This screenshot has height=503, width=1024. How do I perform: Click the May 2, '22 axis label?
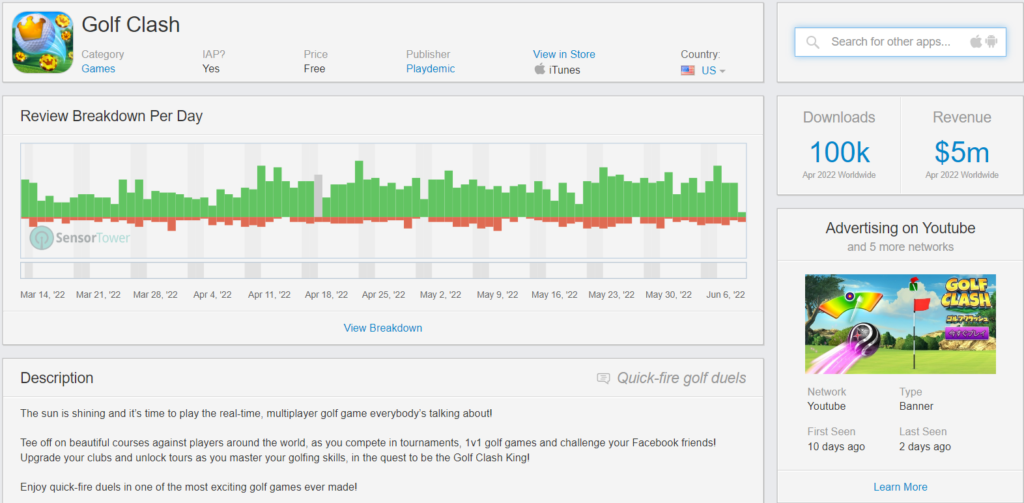tap(440, 295)
